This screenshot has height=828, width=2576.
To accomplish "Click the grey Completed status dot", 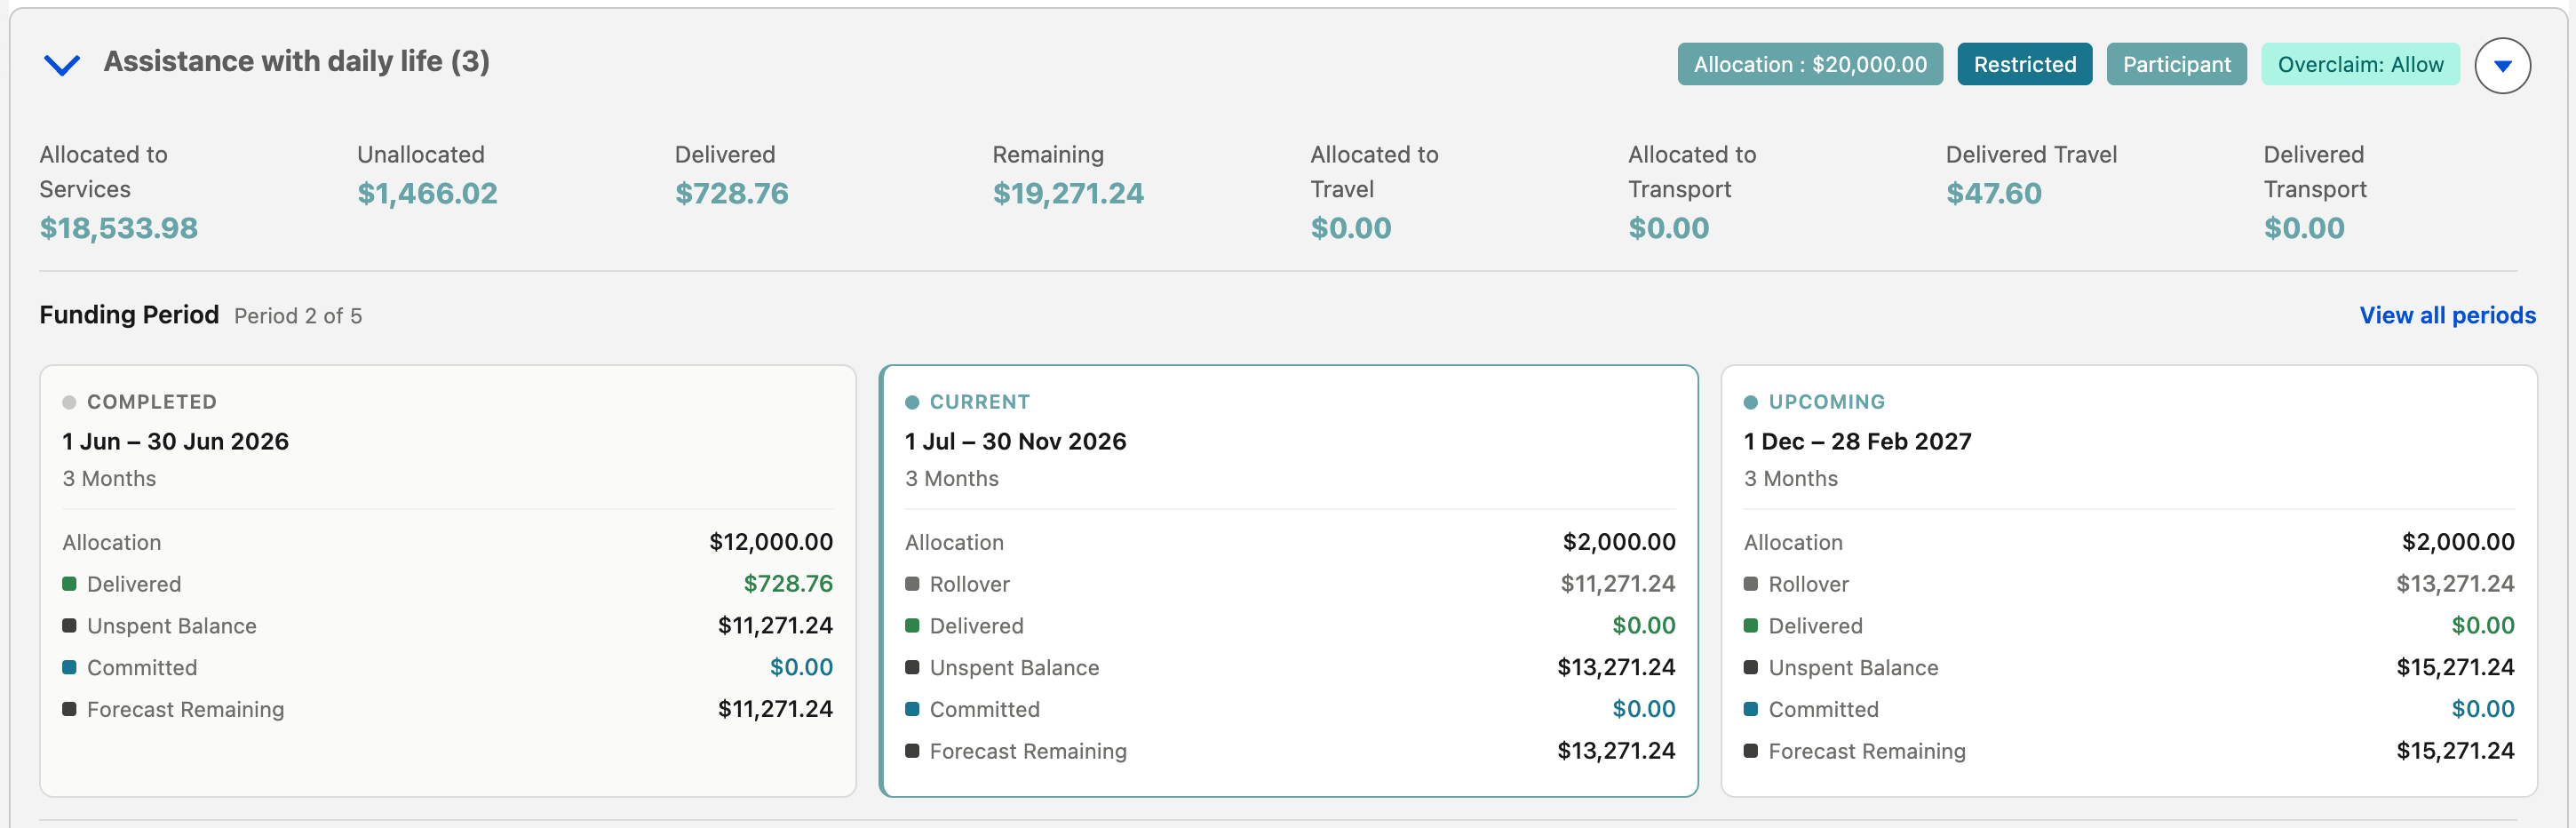I will click(69, 402).
